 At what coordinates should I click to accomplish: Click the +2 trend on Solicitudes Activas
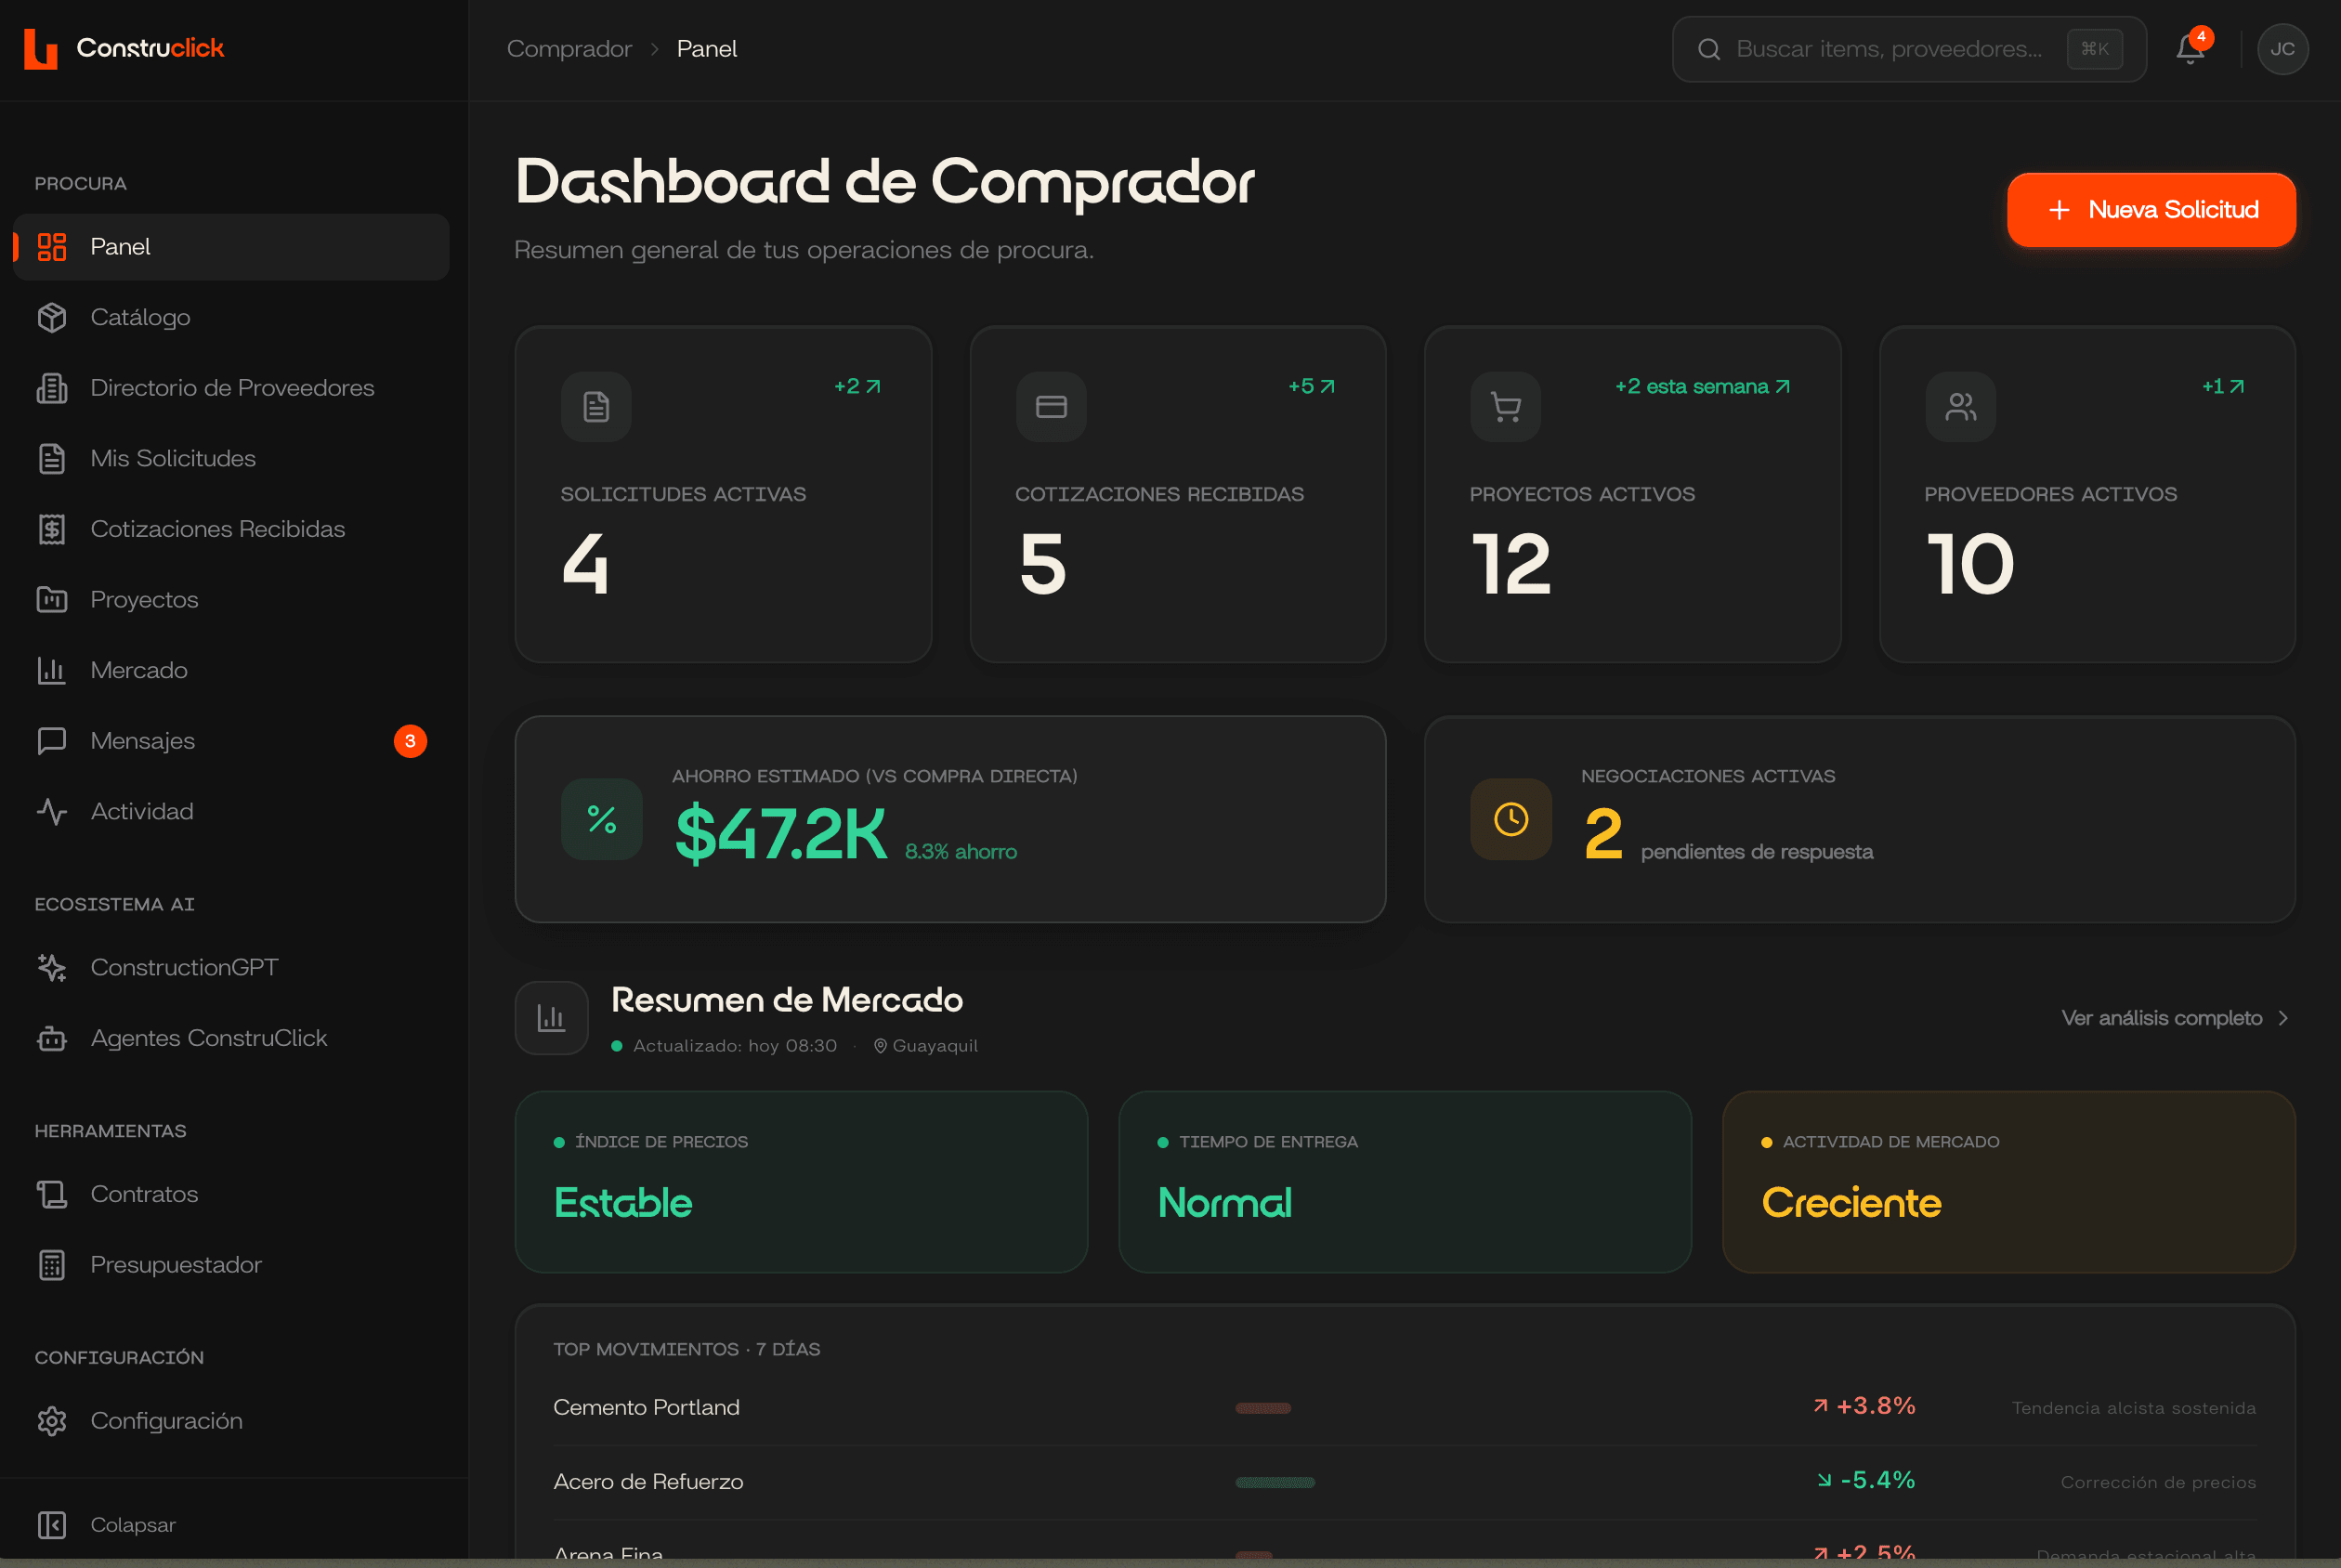click(x=857, y=386)
